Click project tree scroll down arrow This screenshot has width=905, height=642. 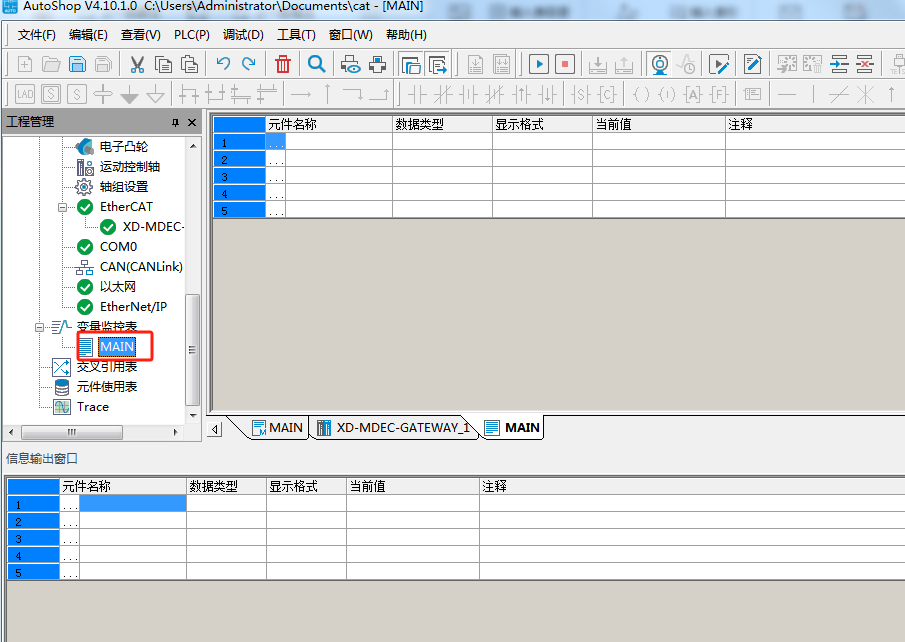[x=193, y=415]
